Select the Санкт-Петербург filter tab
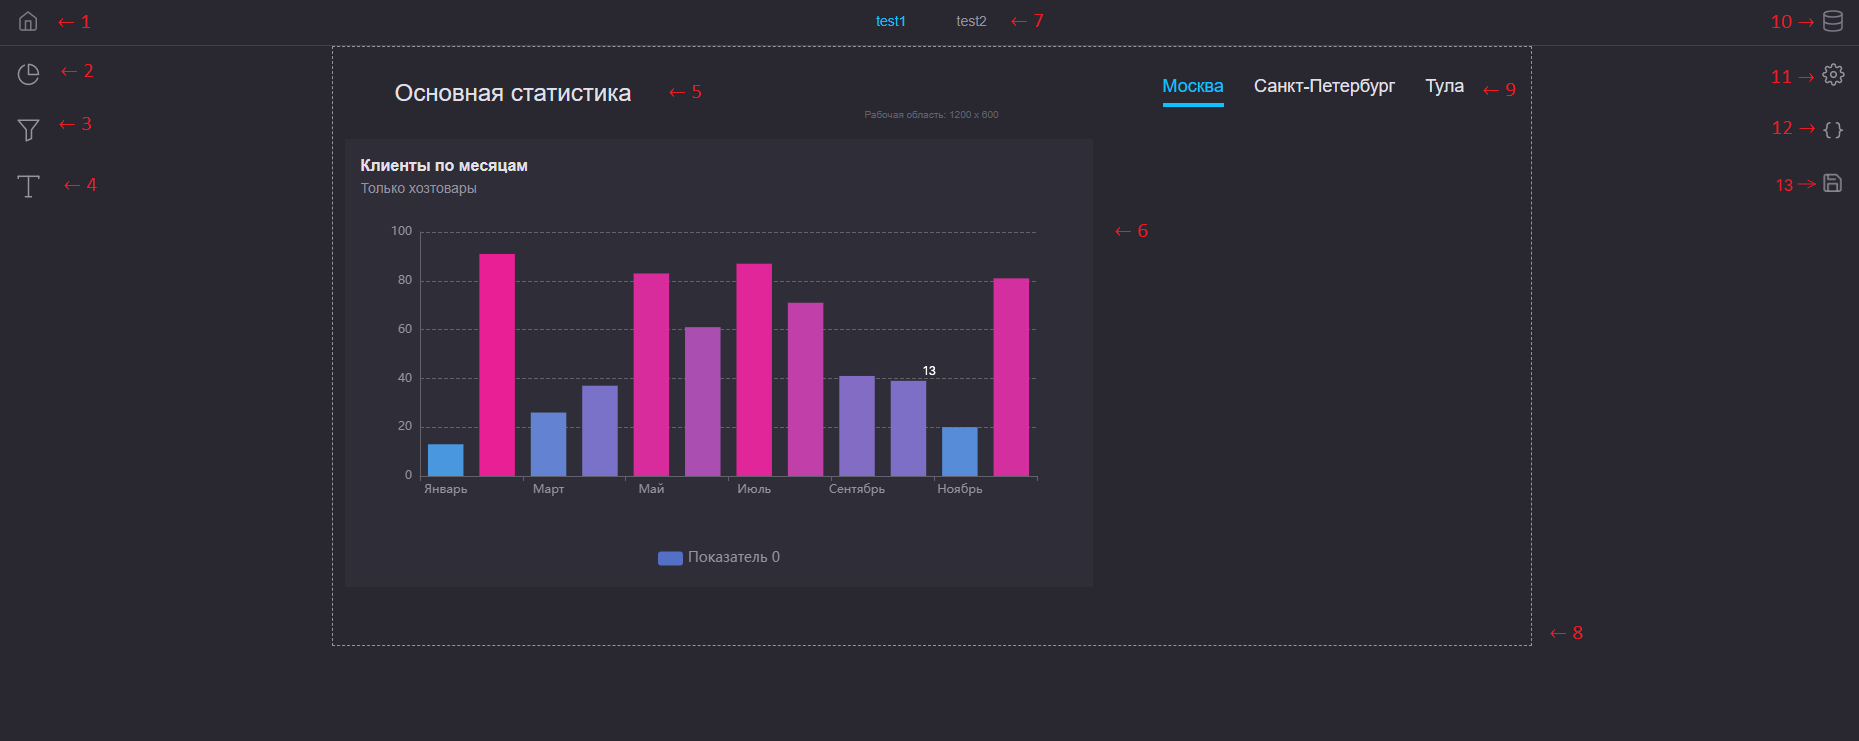Image resolution: width=1859 pixels, height=741 pixels. pos(1323,86)
